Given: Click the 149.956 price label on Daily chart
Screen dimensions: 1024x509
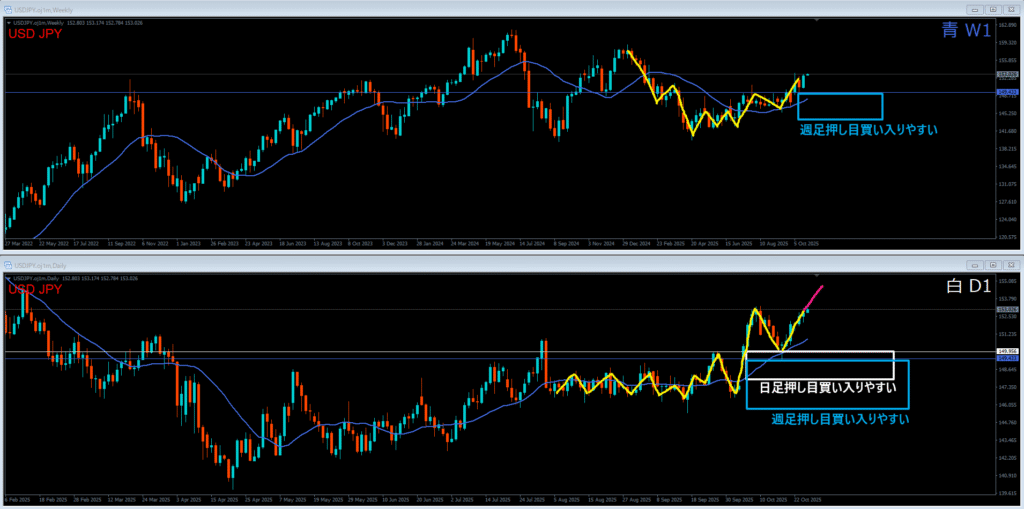Looking at the screenshot, I should 1007,352.
